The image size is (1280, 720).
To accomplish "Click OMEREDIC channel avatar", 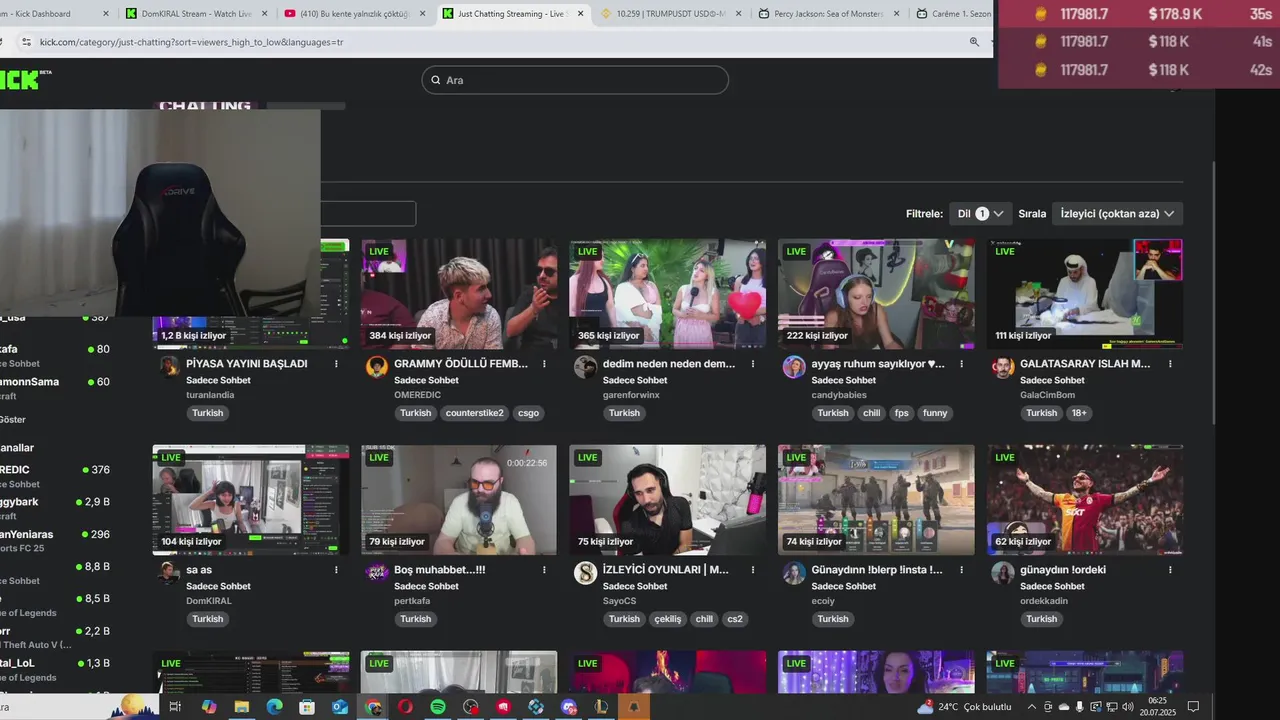I will click(377, 367).
